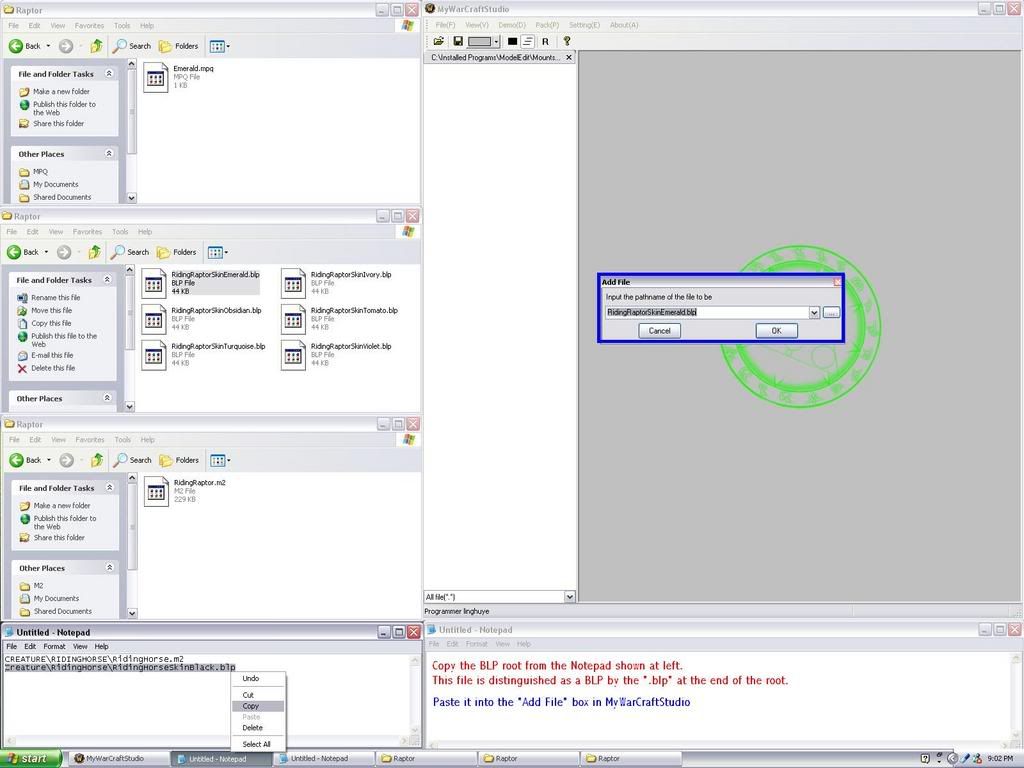Collapse File and Folder Tasks in Emerald.mpq window
This screenshot has width=1024, height=768.
coord(109,74)
